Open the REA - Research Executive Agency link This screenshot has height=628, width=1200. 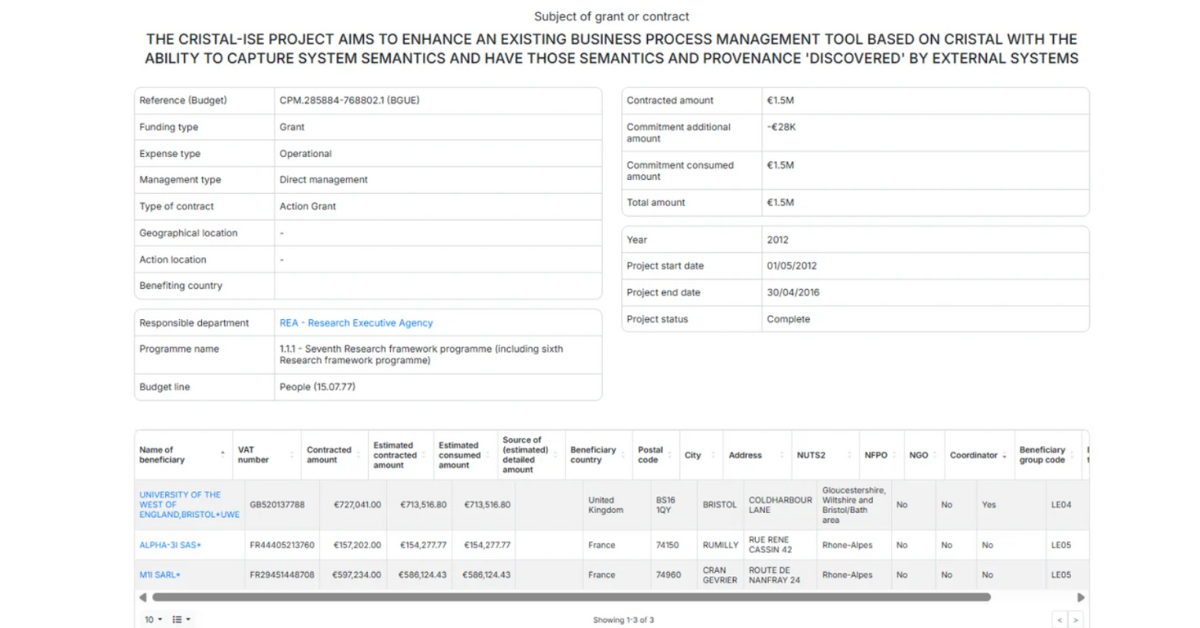pyautogui.click(x=356, y=323)
